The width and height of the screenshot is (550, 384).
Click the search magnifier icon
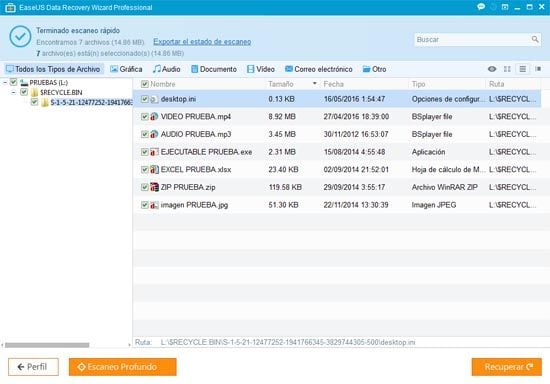tap(535, 39)
